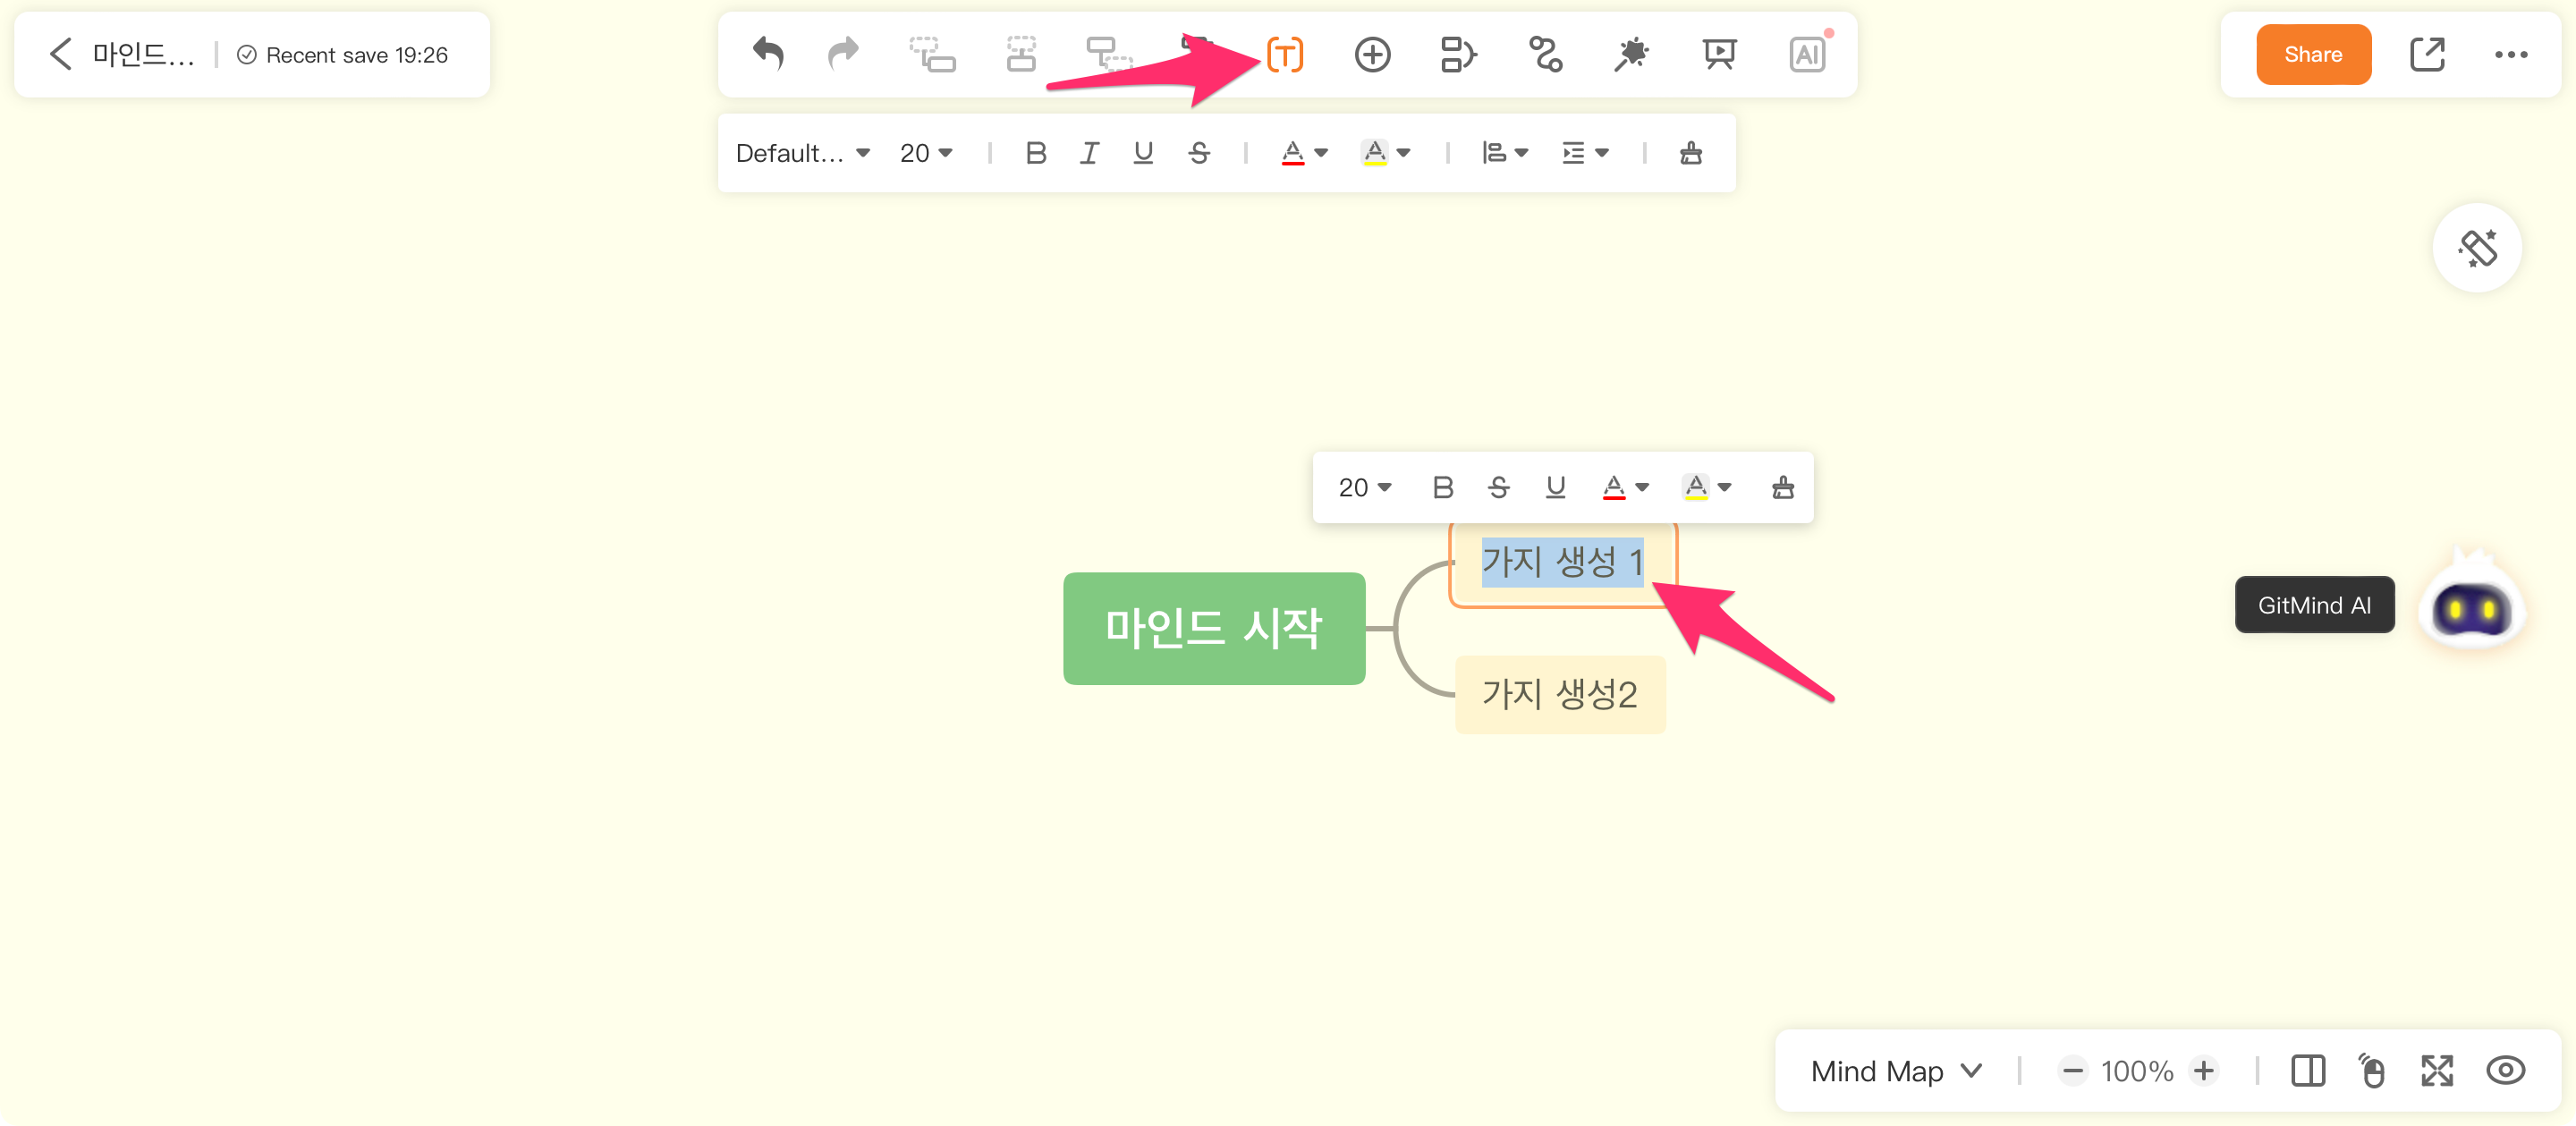The image size is (2576, 1126).
Task: Click the format painter brush in main toolbar
Action: pos(1690,153)
